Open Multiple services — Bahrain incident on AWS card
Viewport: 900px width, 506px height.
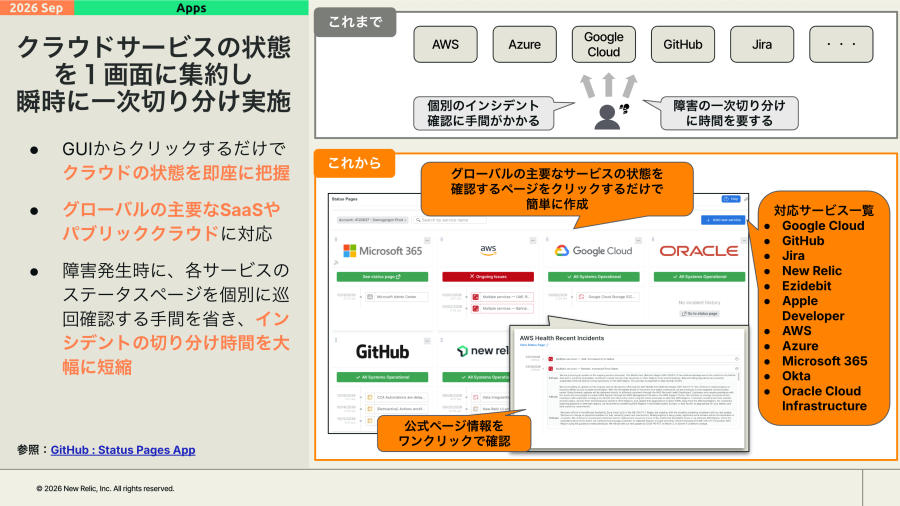tap(503, 309)
